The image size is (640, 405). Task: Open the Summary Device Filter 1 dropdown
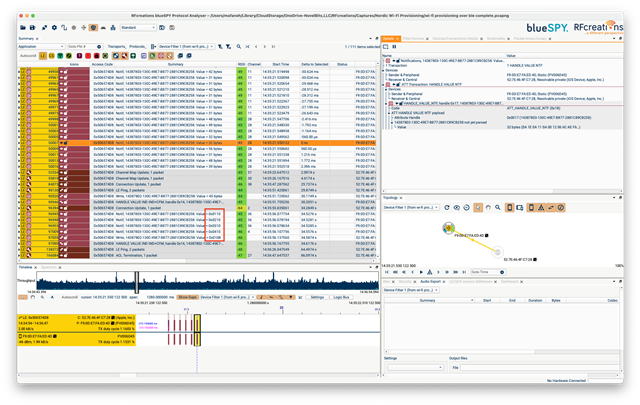[x=186, y=47]
